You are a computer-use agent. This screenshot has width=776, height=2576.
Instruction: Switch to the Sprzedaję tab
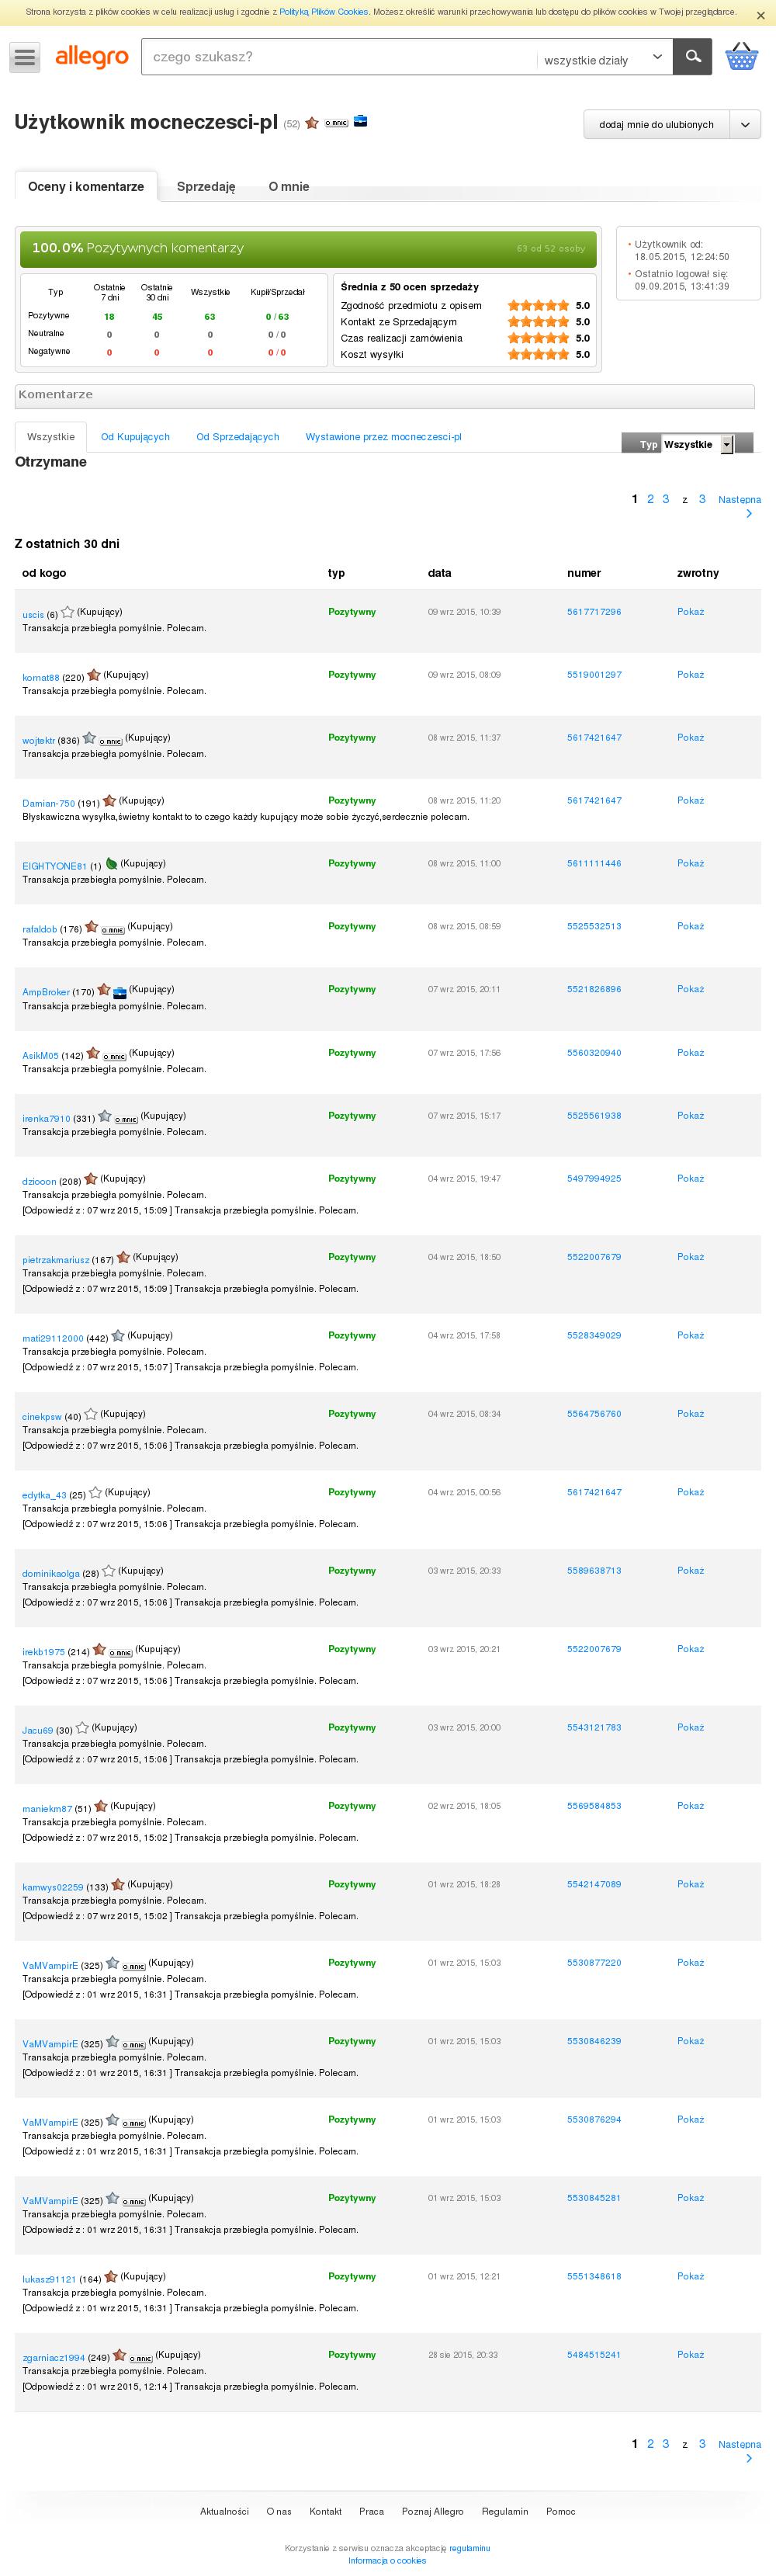click(x=206, y=187)
